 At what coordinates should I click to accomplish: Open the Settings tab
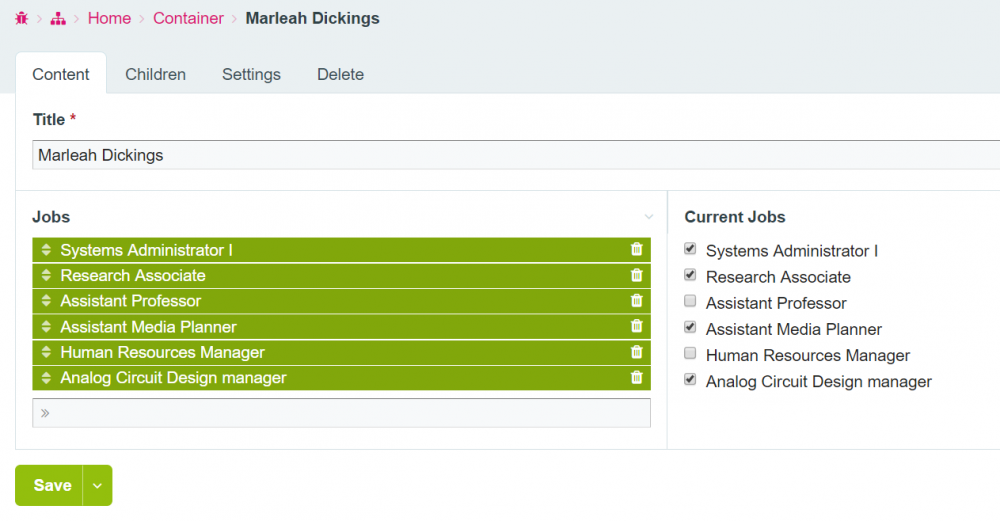[x=251, y=74]
